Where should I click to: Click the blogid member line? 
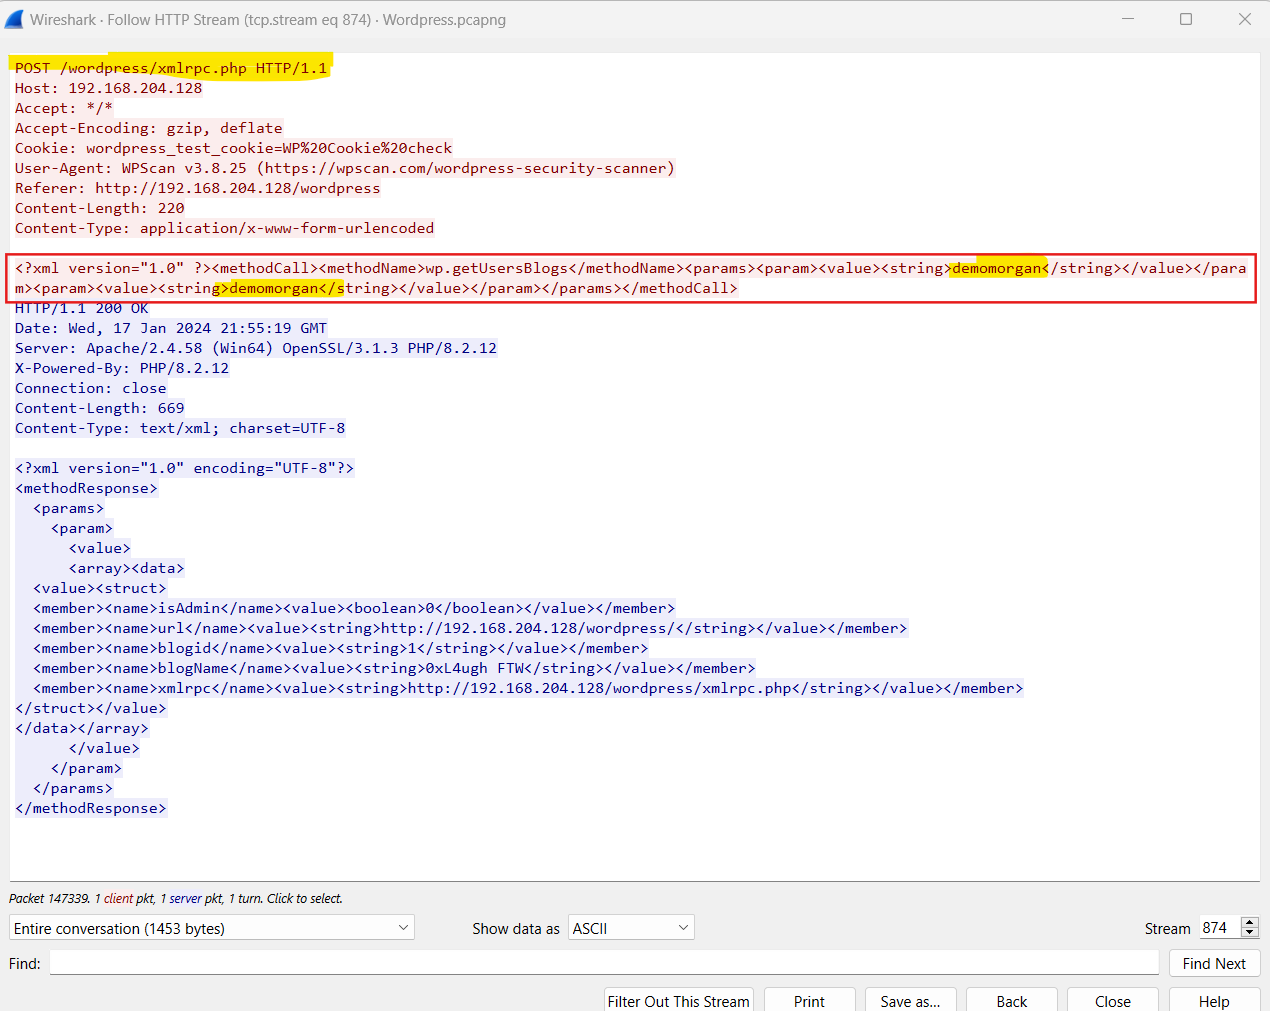[x=340, y=648]
